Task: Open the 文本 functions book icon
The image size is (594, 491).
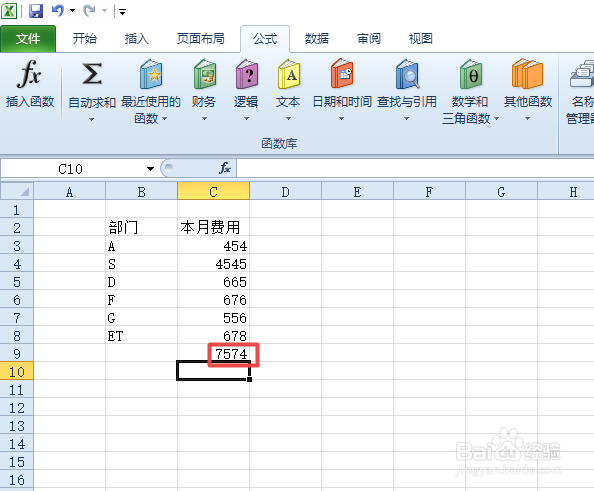Action: coord(289,74)
